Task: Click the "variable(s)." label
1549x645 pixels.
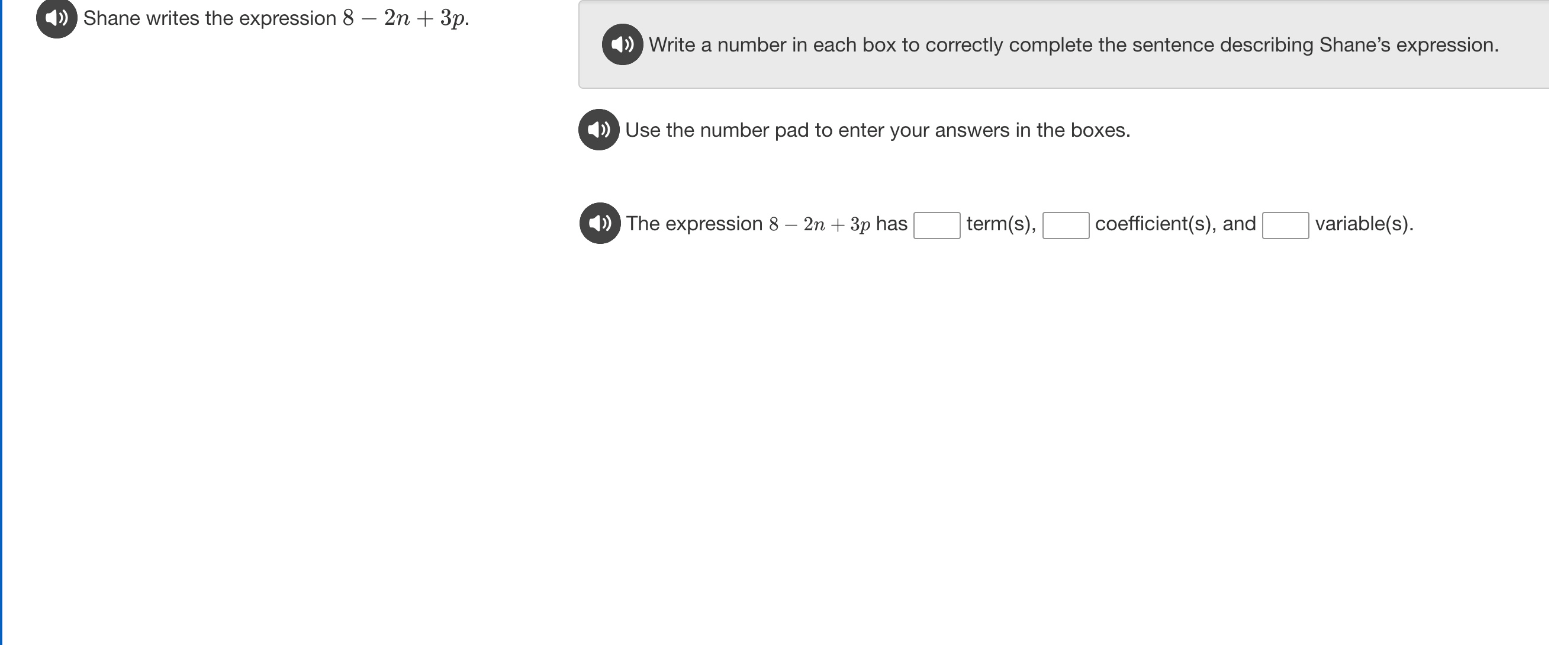Action: pos(1364,224)
